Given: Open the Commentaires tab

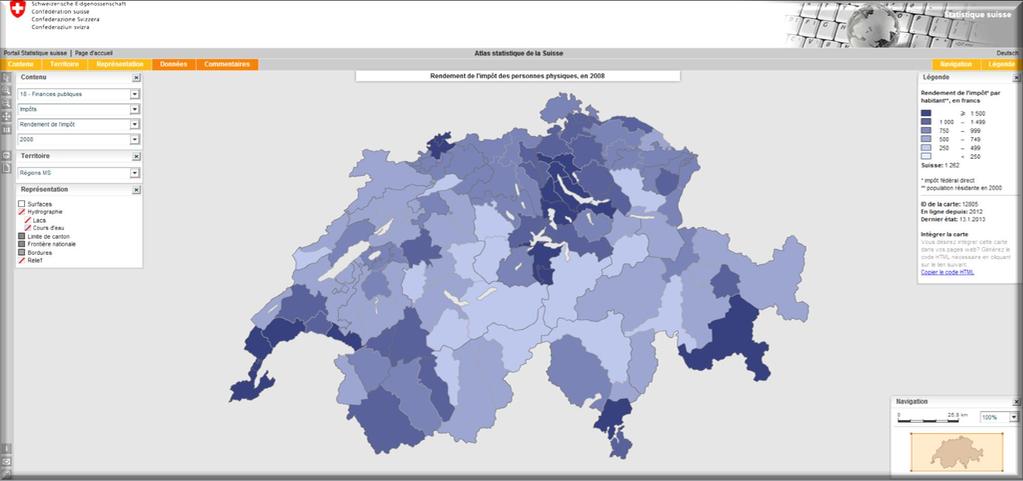Looking at the screenshot, I should click(x=227, y=65).
